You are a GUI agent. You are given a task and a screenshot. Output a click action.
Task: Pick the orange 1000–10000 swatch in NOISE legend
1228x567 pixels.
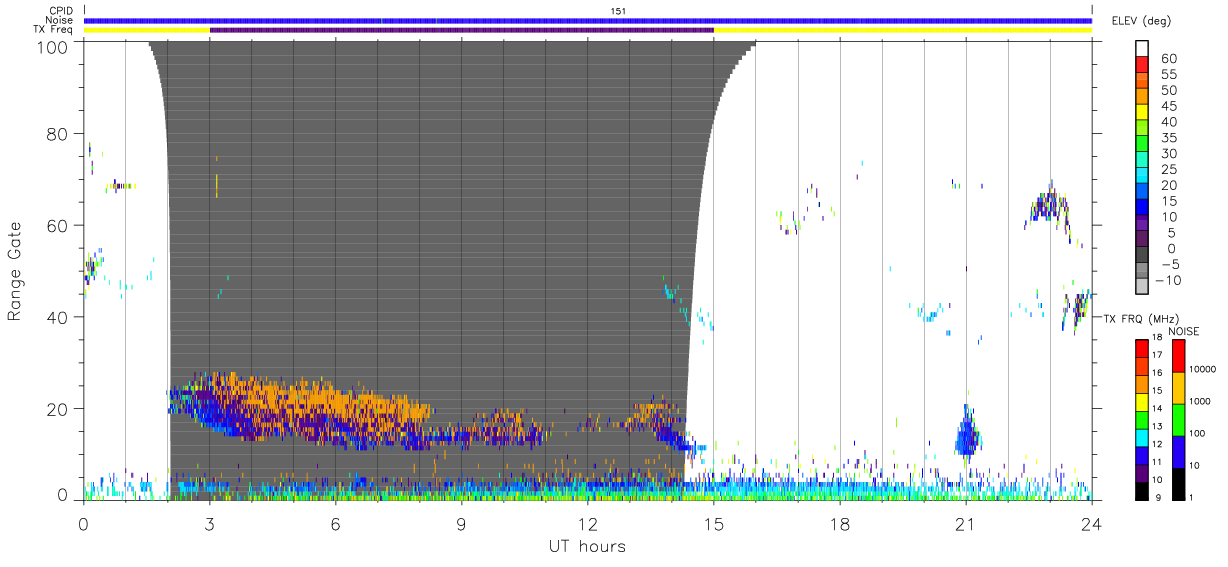tap(1179, 387)
